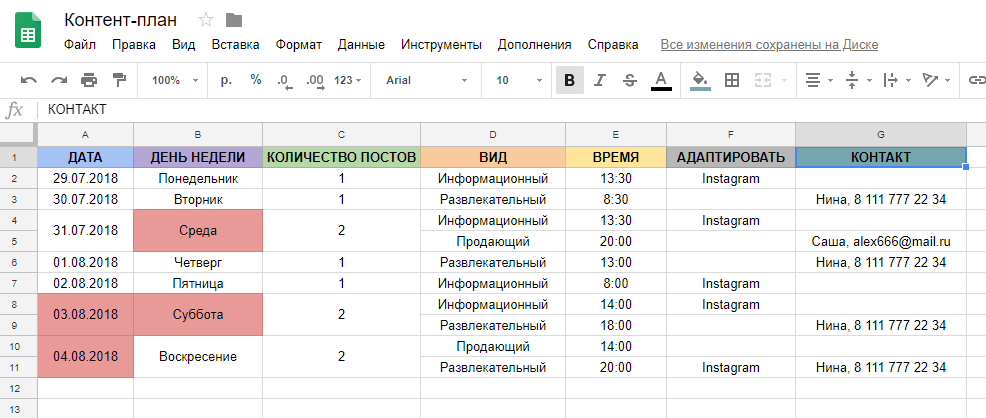Click the Redo arrow icon
Viewport: 986px width, 418px height.
[59, 80]
